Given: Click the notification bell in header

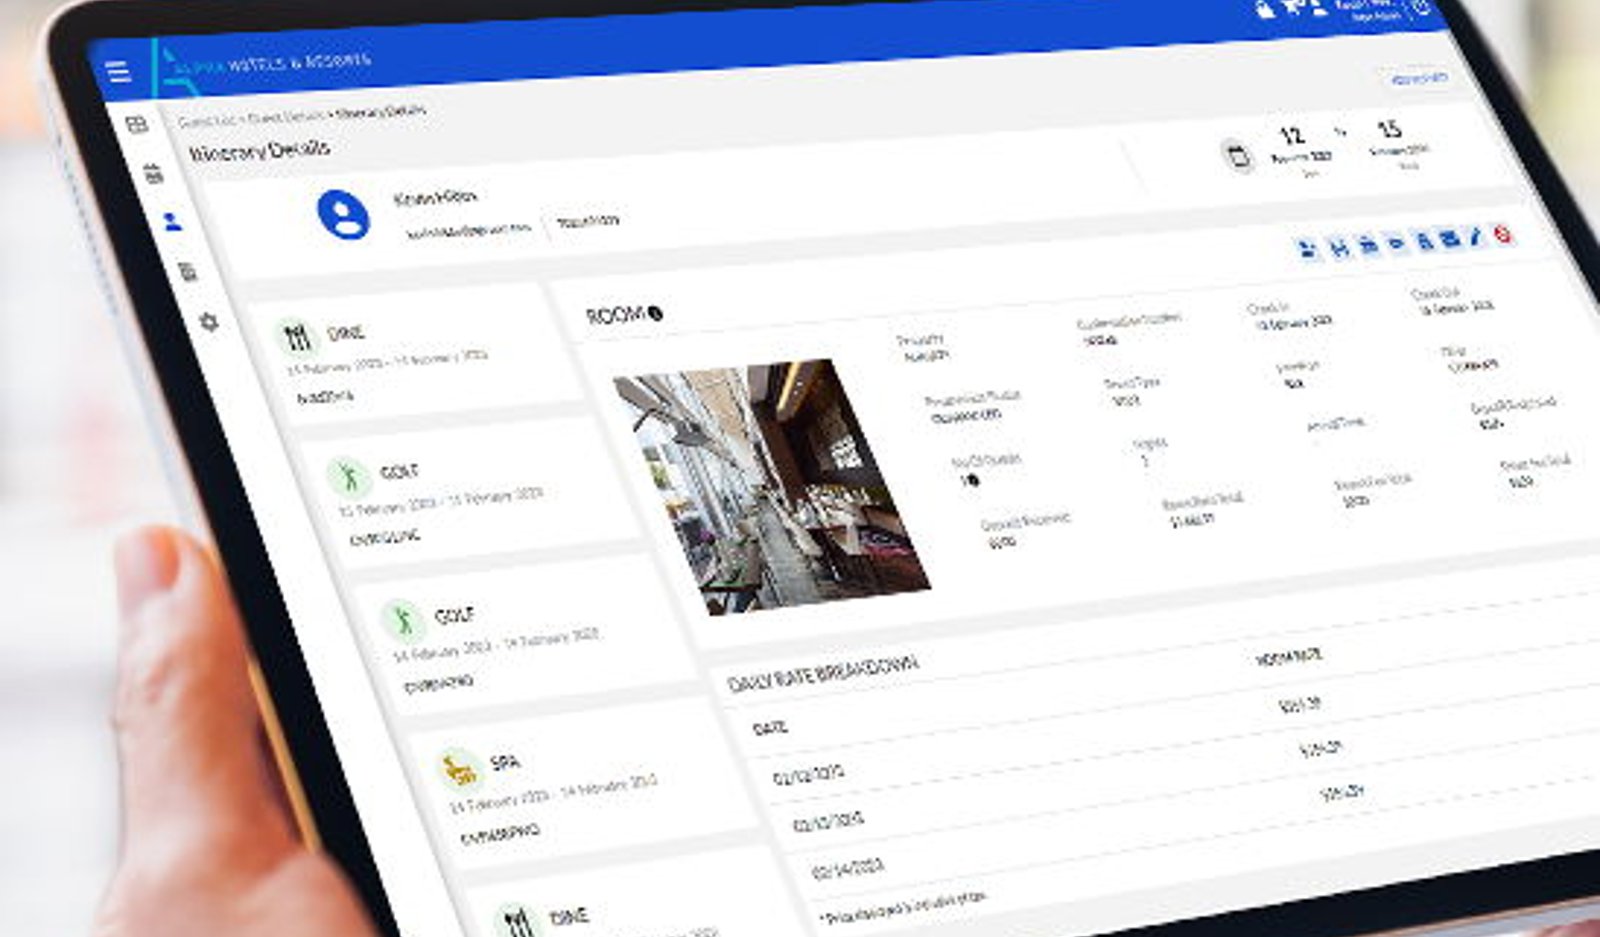Looking at the screenshot, I should tap(1266, 9).
